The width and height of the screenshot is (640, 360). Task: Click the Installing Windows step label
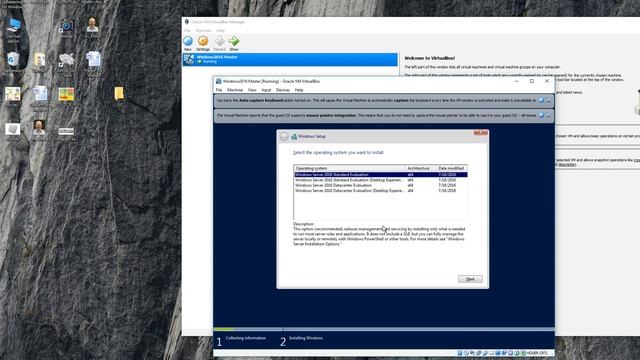click(306, 338)
